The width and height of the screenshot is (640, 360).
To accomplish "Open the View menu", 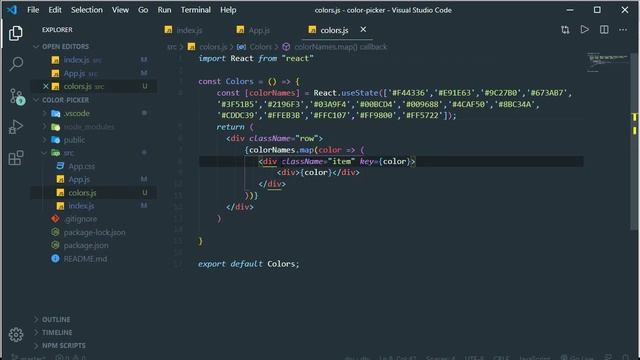I will pos(120,10).
